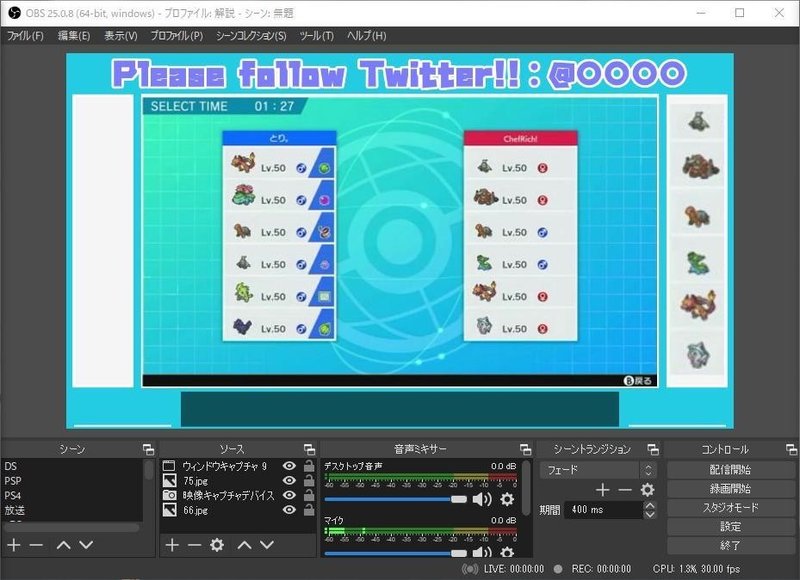The image size is (800, 580).
Task: Pop out the 音声ミキサー dock panel
Action: [x=526, y=449]
